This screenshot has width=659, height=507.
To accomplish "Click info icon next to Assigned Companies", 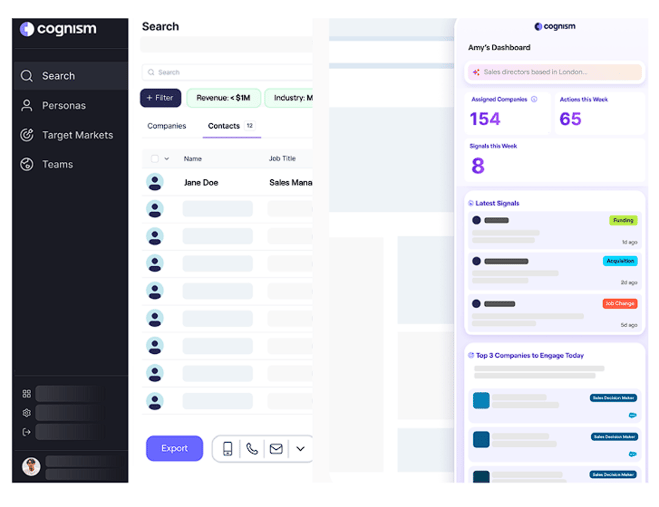I will pyautogui.click(x=534, y=99).
